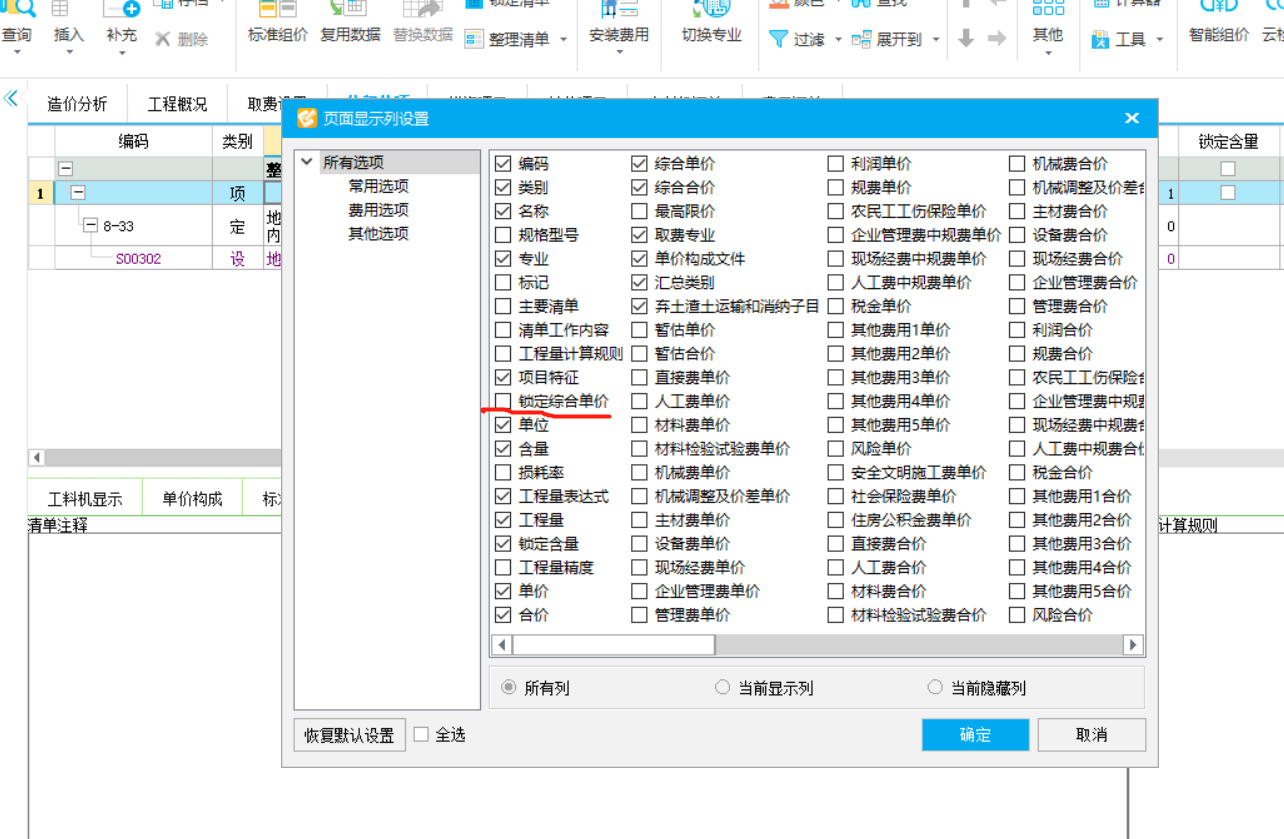Click the 替换数据 tool
This screenshot has height=839, width=1284.
[422, 22]
